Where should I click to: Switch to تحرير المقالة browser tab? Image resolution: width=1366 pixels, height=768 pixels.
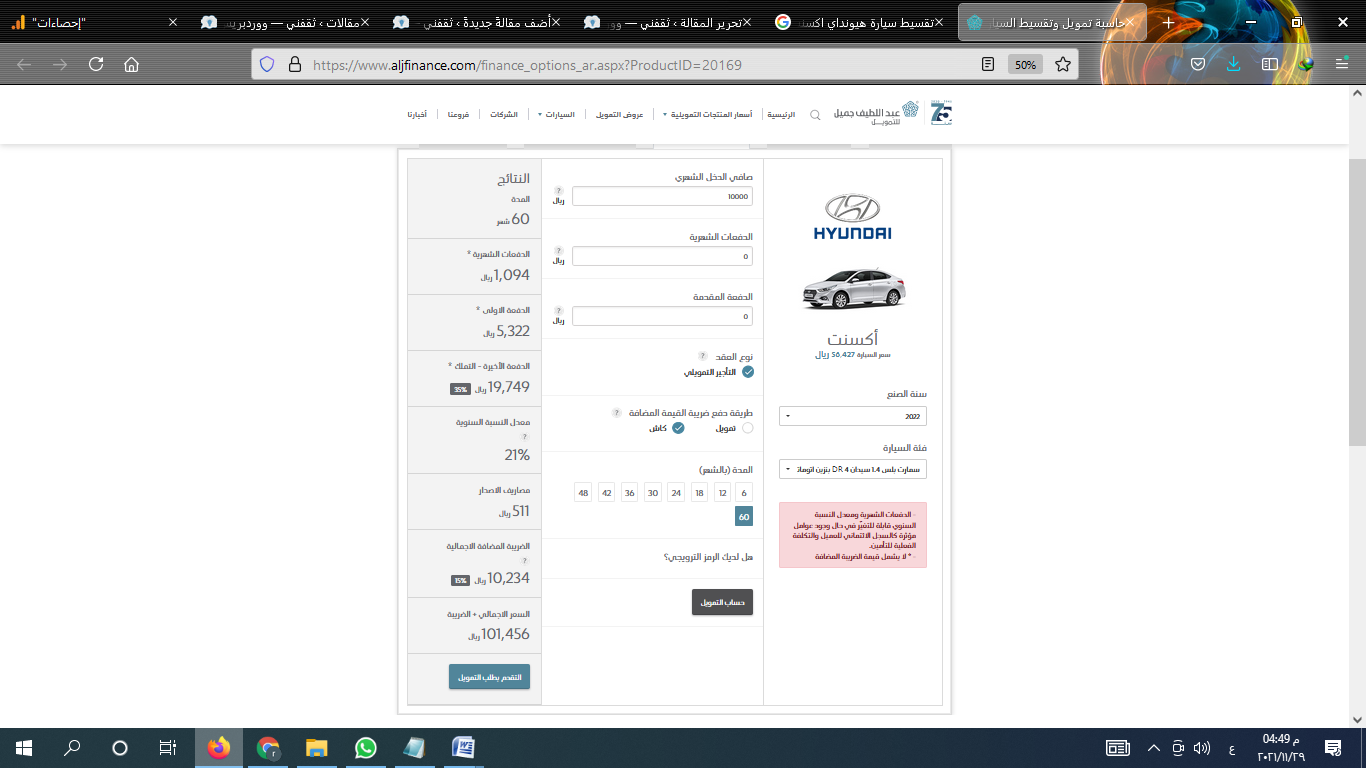coord(670,22)
